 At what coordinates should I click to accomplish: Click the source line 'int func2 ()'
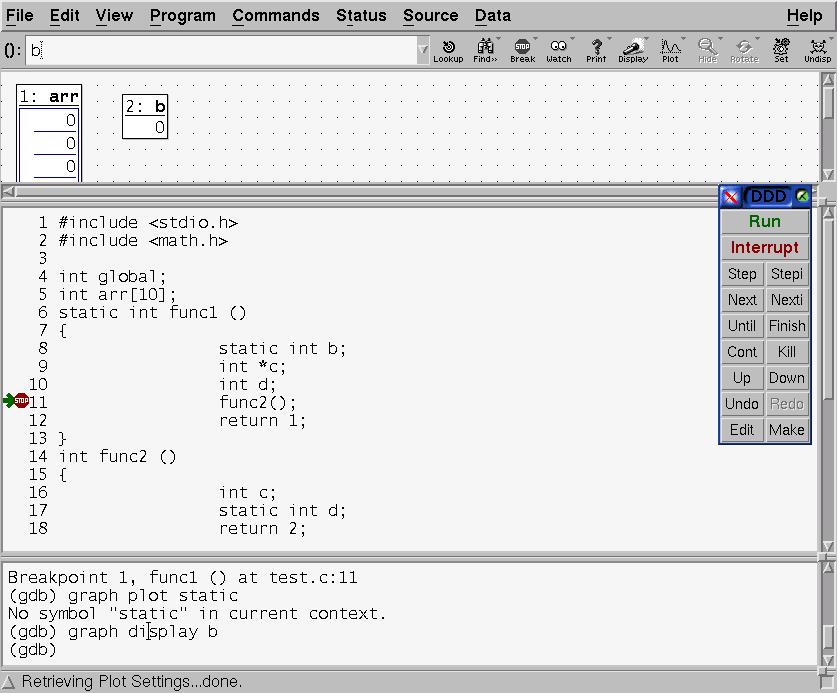117,456
